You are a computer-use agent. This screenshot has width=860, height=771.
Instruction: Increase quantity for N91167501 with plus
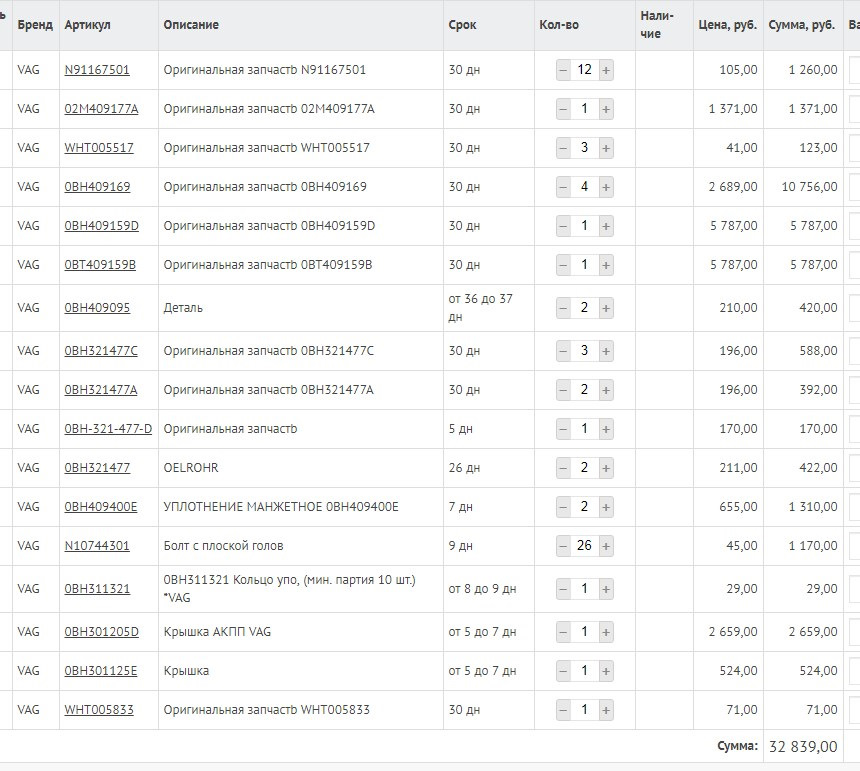tap(606, 70)
